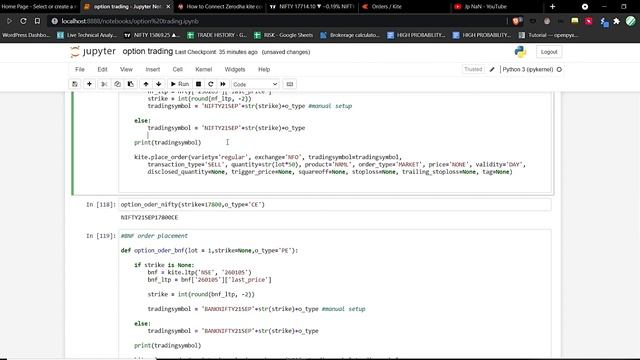This screenshot has height=360, width=640.
Task: Click the Jupyter logo
Action: (x=93, y=52)
